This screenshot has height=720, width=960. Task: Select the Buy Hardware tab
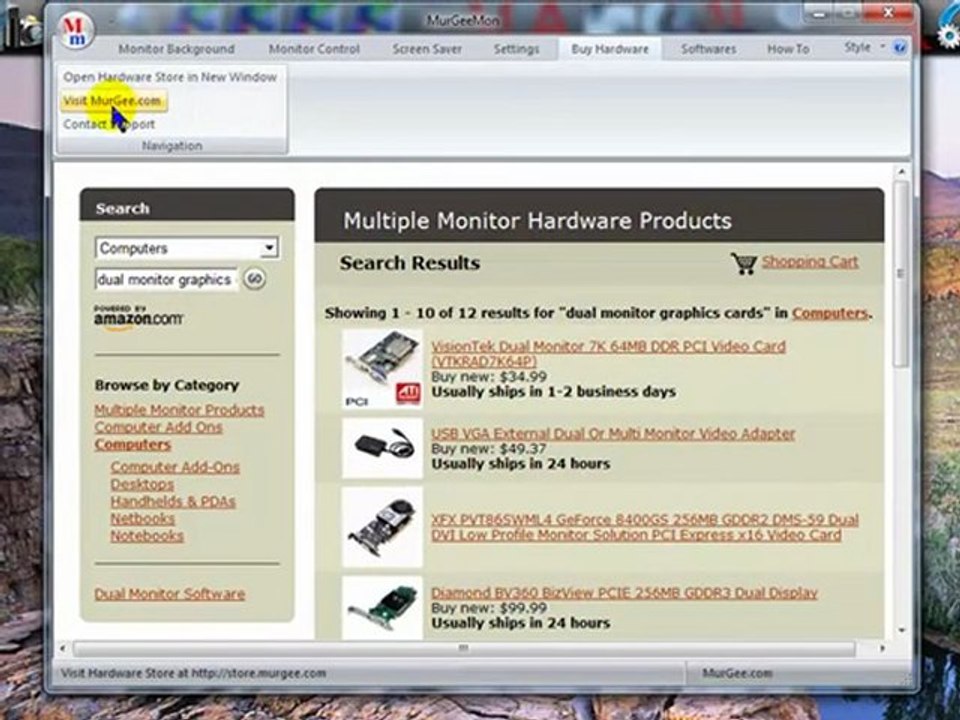(x=610, y=49)
